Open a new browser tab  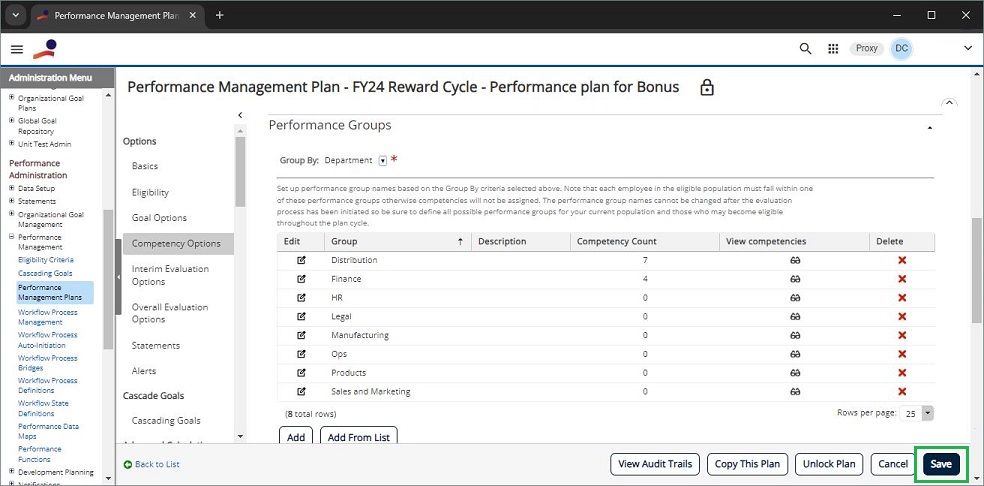(x=219, y=15)
